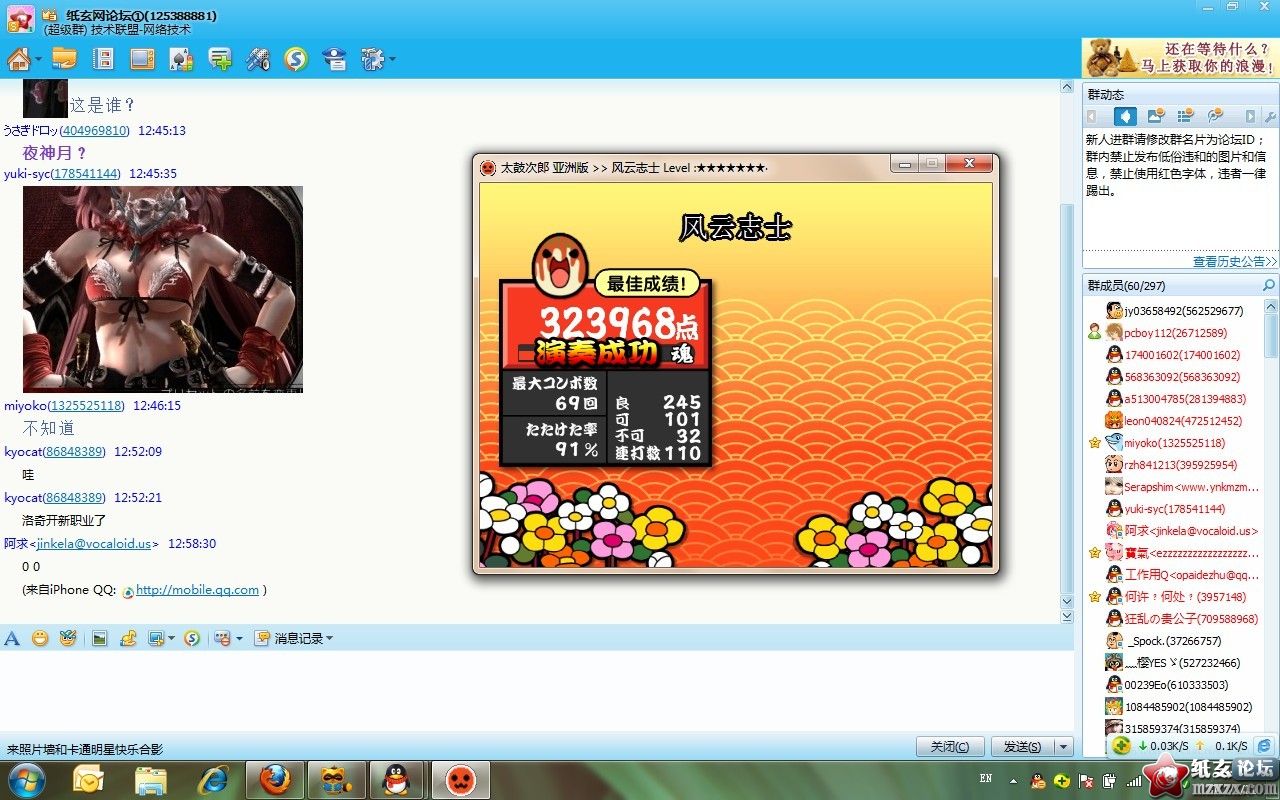Click the music sharing icon in input toolbar
Image resolution: width=1280 pixels, height=800 pixels.
click(128, 638)
